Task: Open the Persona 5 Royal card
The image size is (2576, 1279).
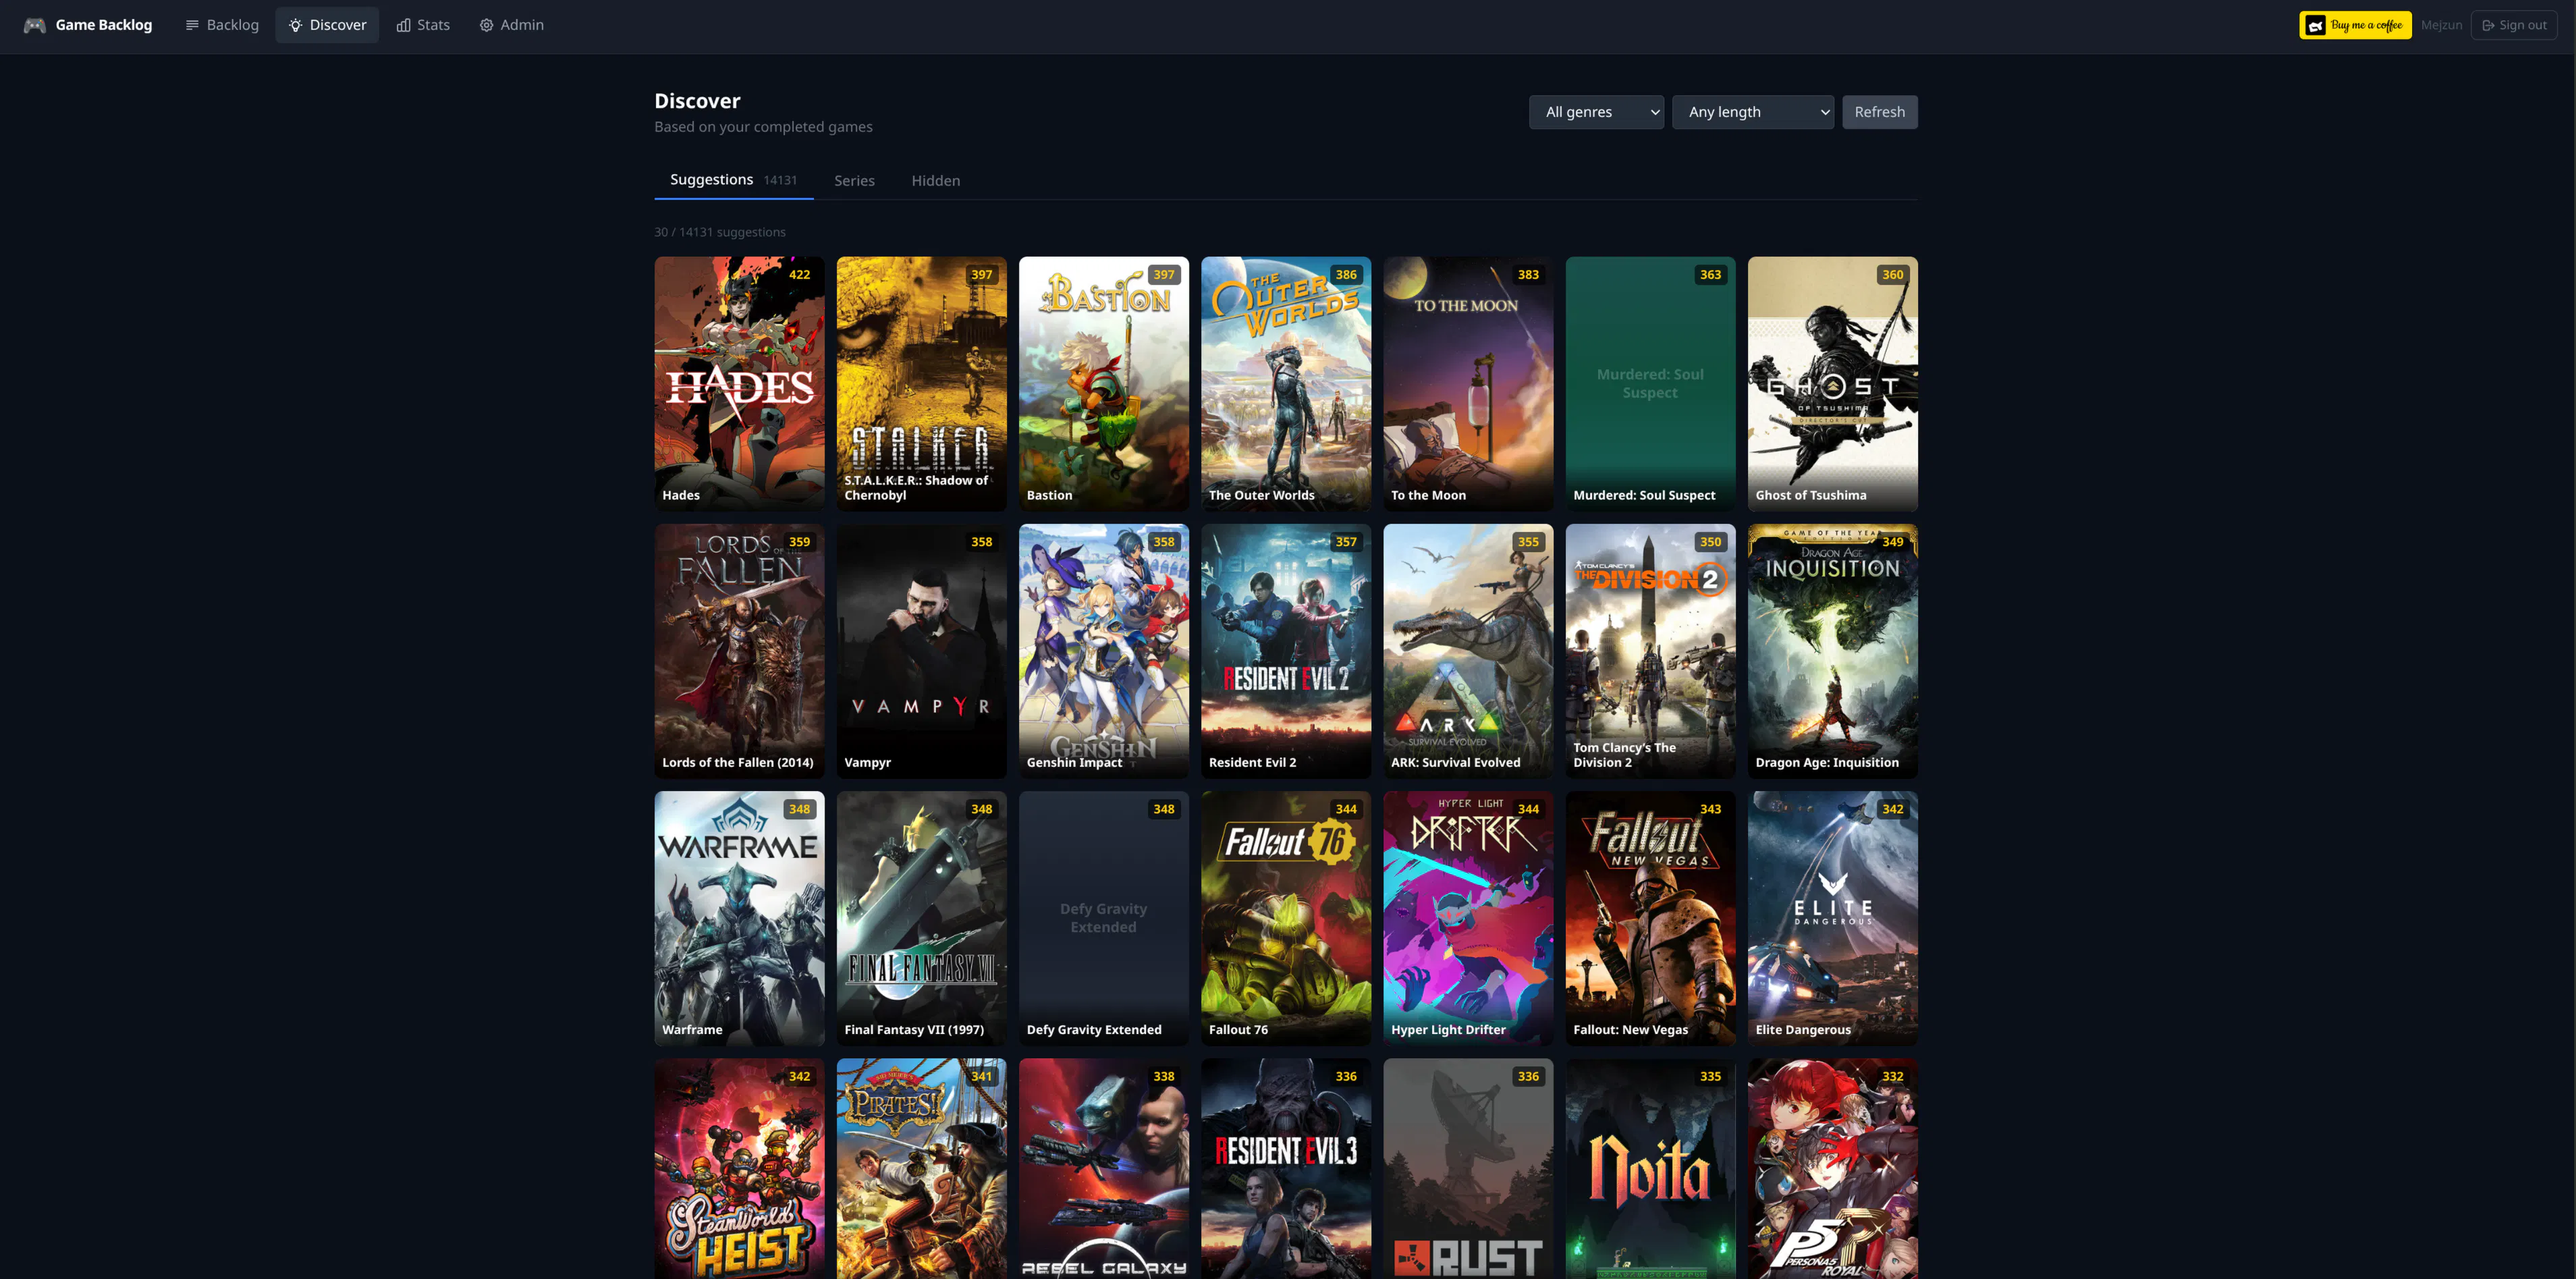Action: pyautogui.click(x=1832, y=1168)
